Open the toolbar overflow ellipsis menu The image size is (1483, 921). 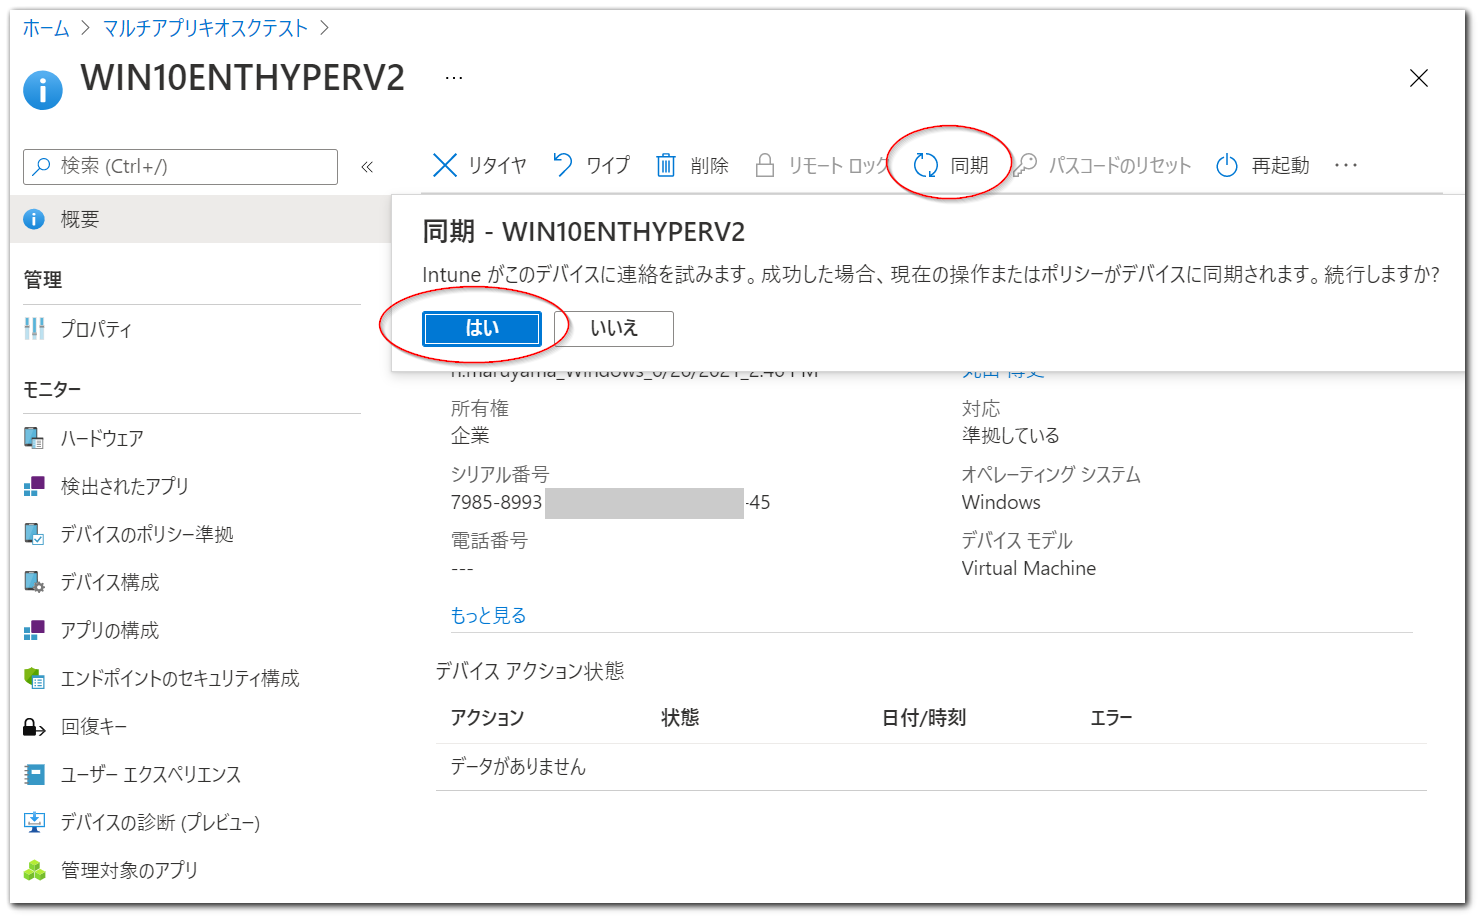click(x=1346, y=165)
